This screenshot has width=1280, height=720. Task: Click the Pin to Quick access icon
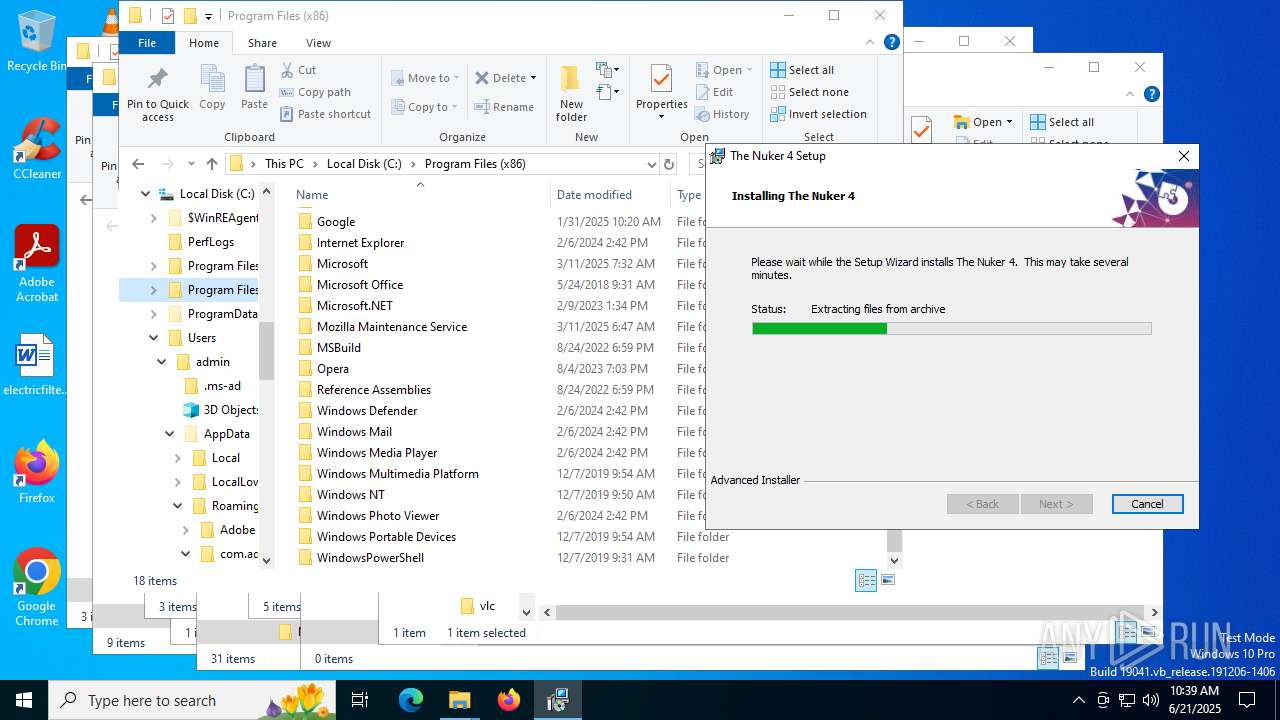[x=158, y=94]
